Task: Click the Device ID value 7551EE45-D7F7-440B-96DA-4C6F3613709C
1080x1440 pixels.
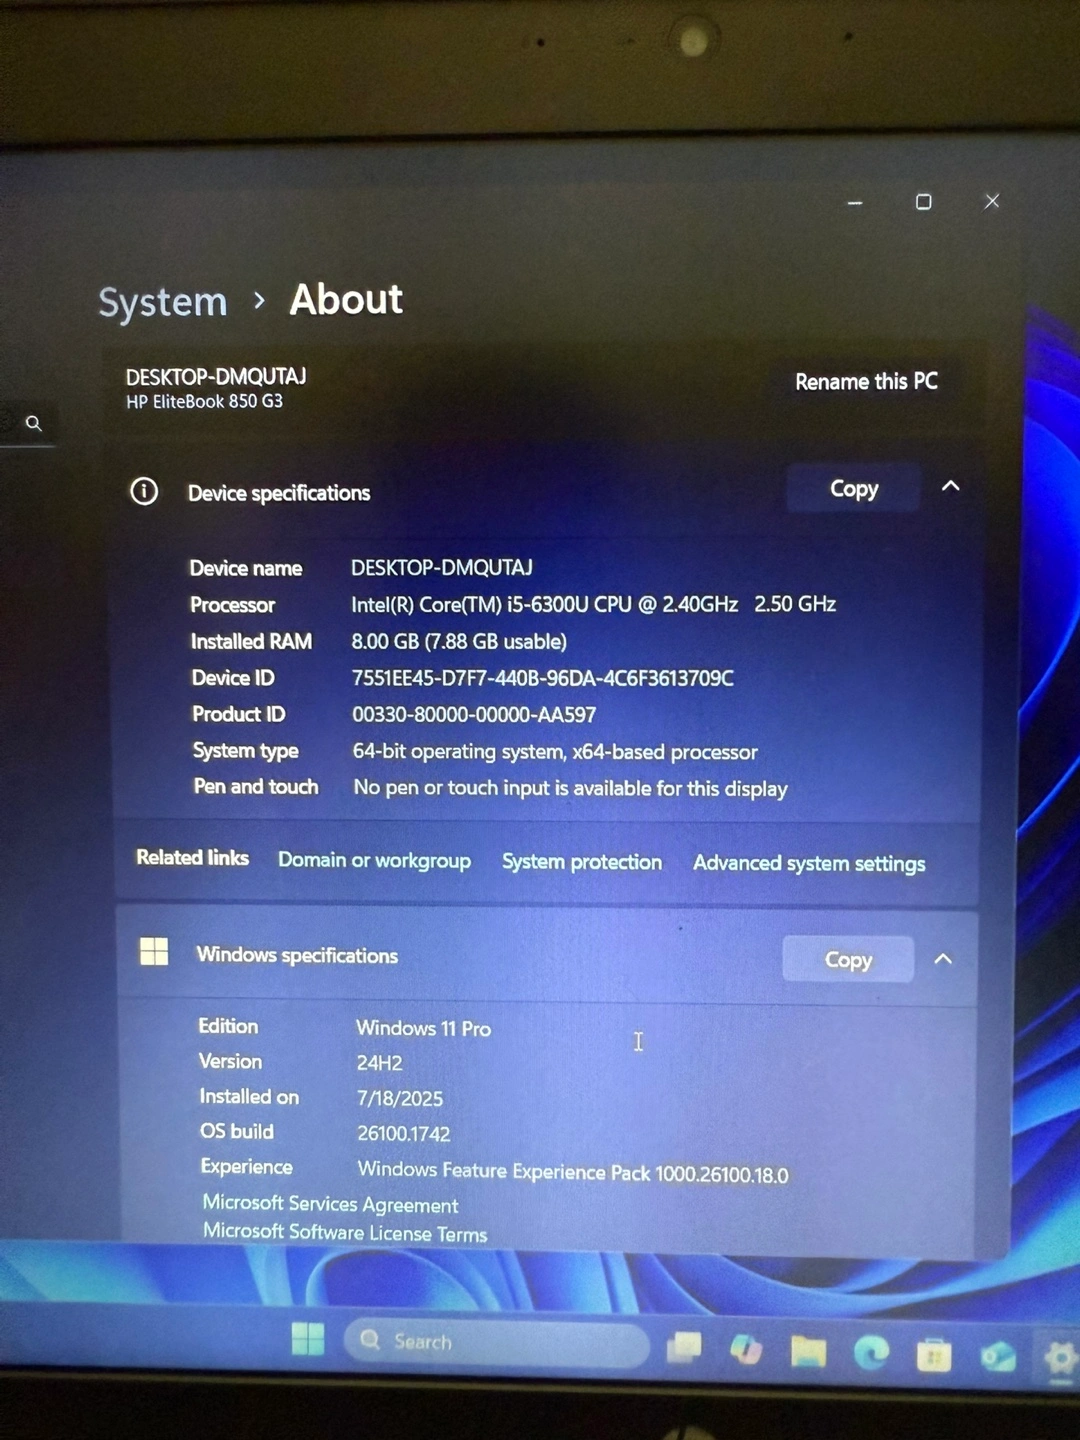Action: [543, 678]
